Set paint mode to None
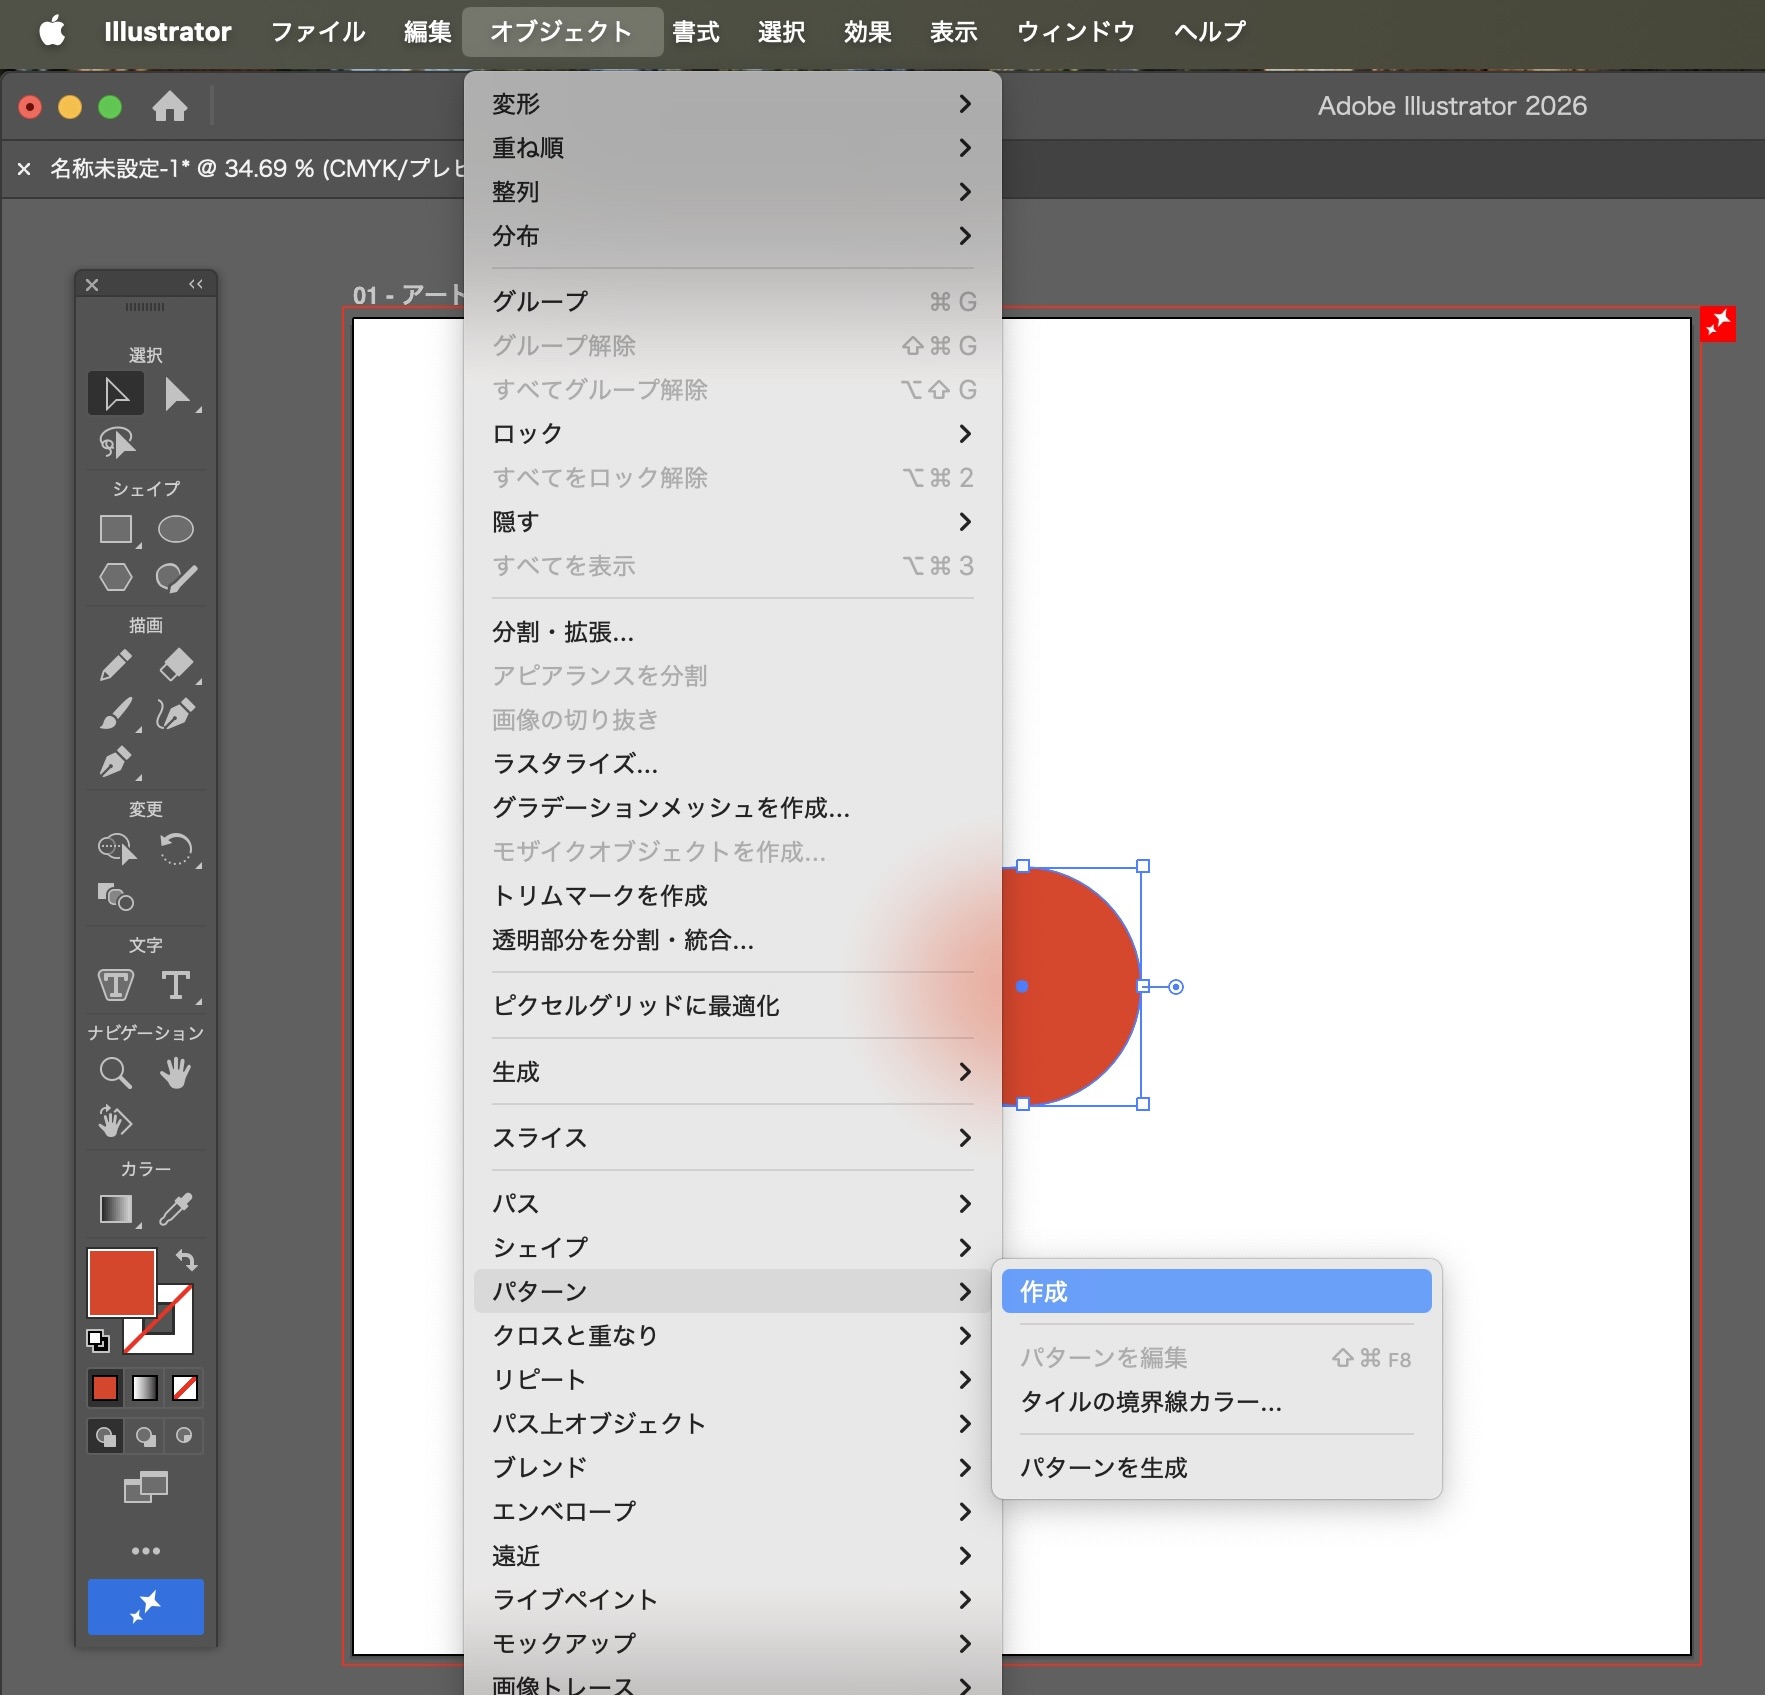Image resolution: width=1765 pixels, height=1695 pixels. coord(185,1388)
